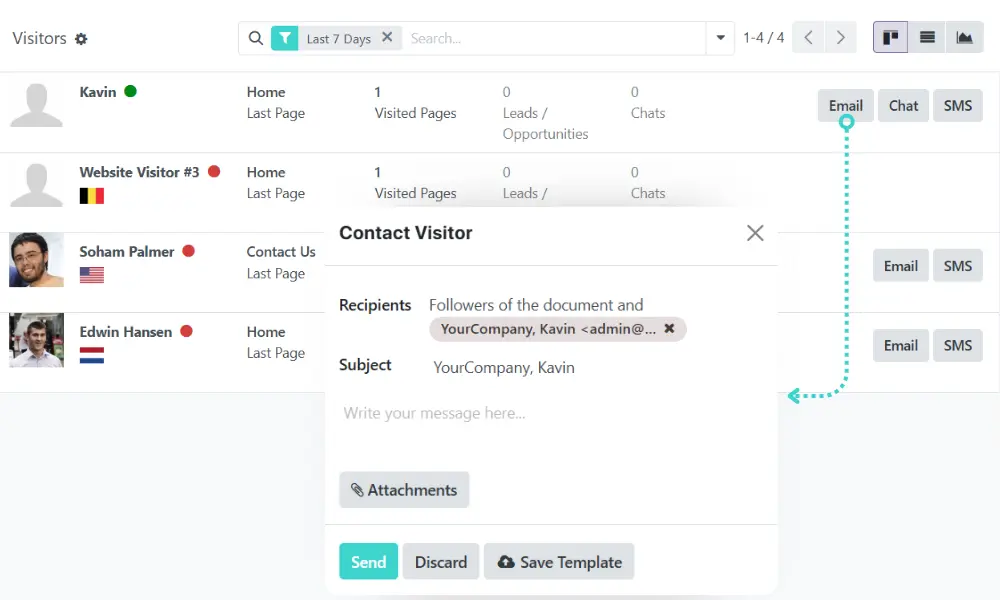1000x600 pixels.
Task: Expand the search options dropdown
Action: (x=720, y=38)
